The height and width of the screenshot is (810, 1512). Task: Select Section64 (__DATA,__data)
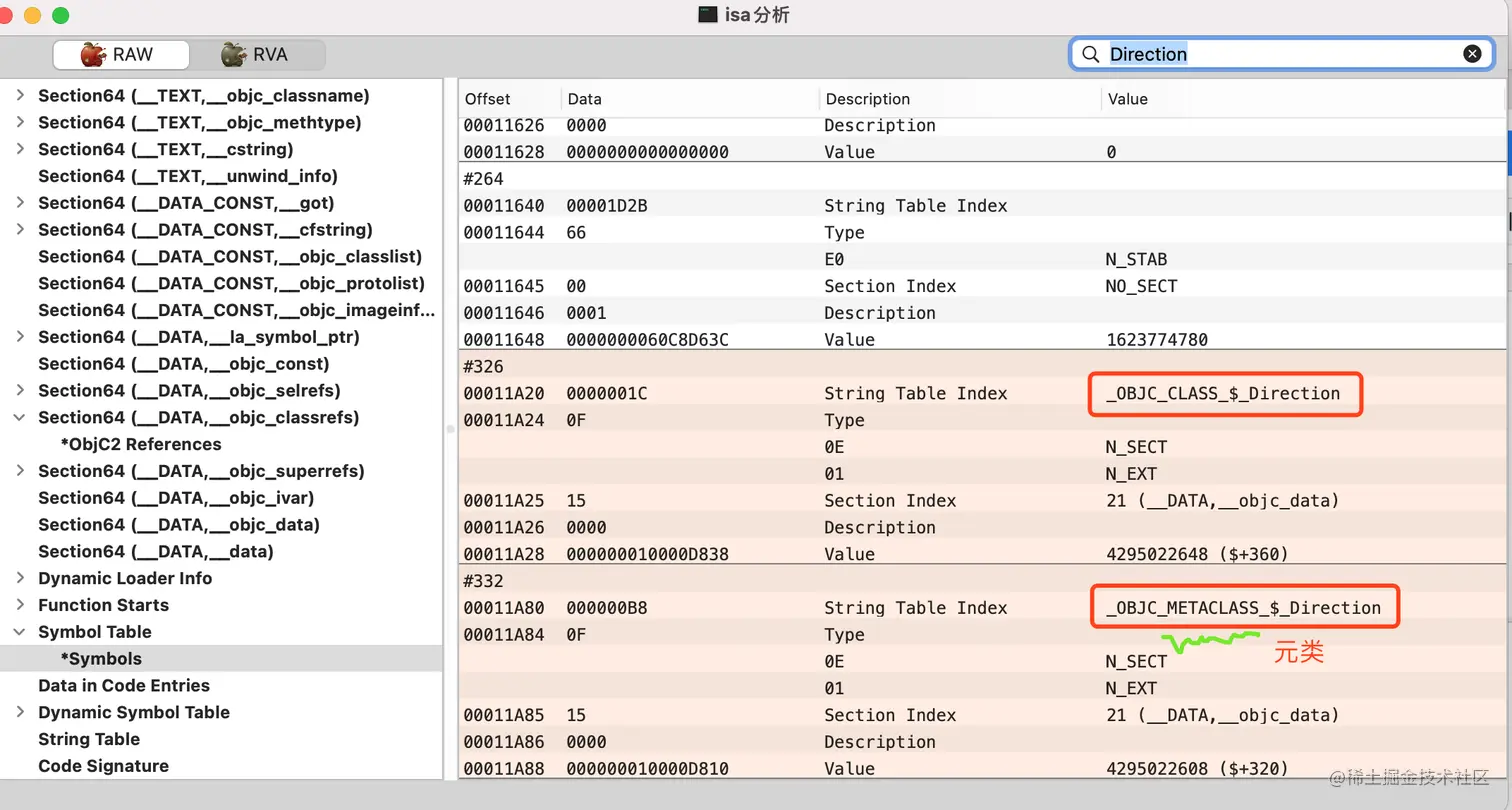pos(156,551)
